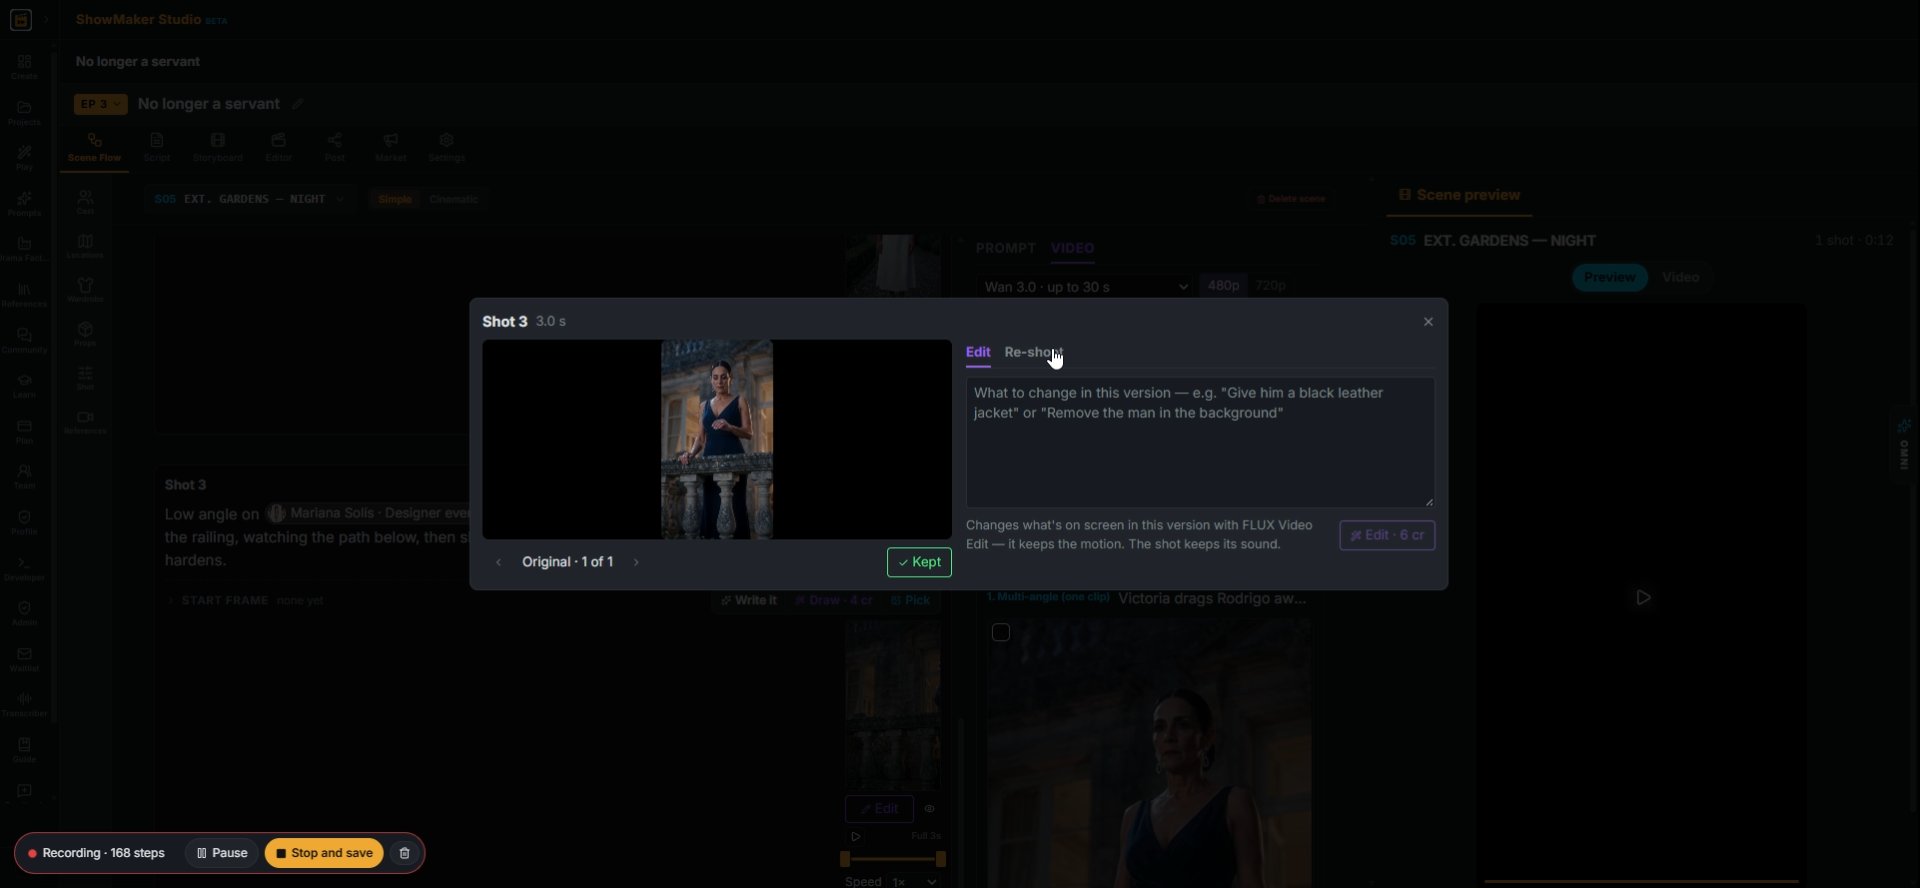Open the Props panel
Image resolution: width=1920 pixels, height=888 pixels.
pyautogui.click(x=85, y=334)
